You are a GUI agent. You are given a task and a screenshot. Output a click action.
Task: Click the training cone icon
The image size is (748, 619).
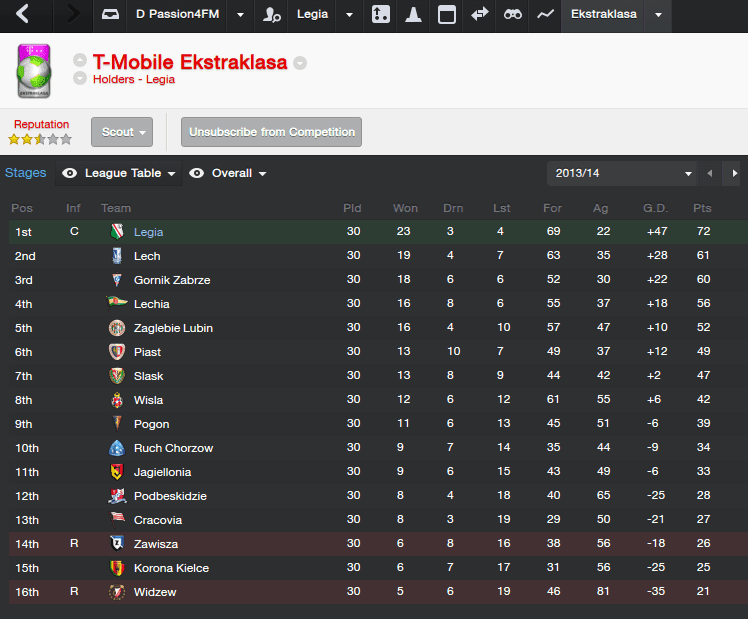413,15
